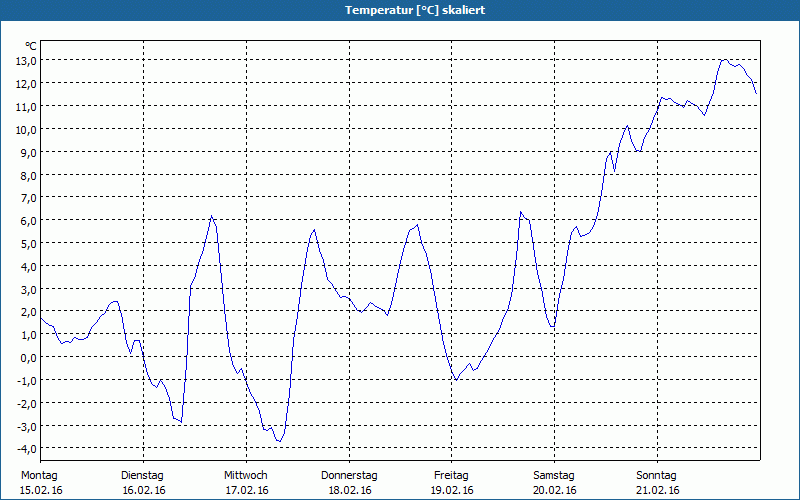The height and width of the screenshot is (500, 800).
Task: Select the Donnerstag day label
Action: tap(349, 475)
